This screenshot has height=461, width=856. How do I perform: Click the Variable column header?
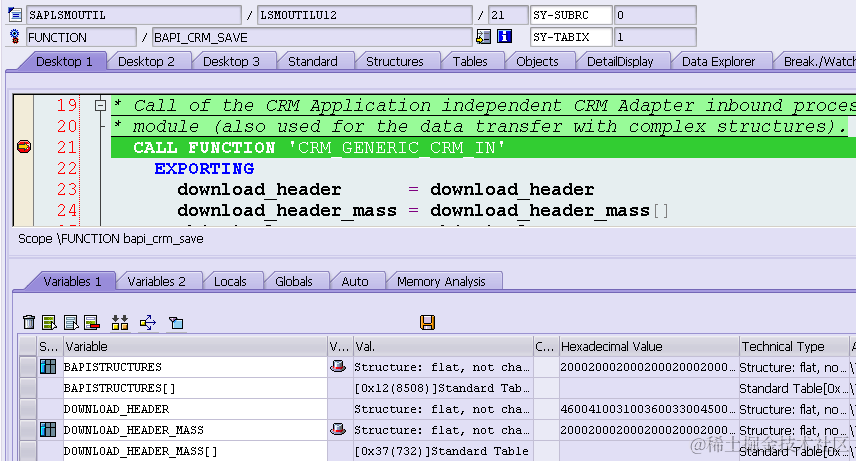(x=195, y=346)
